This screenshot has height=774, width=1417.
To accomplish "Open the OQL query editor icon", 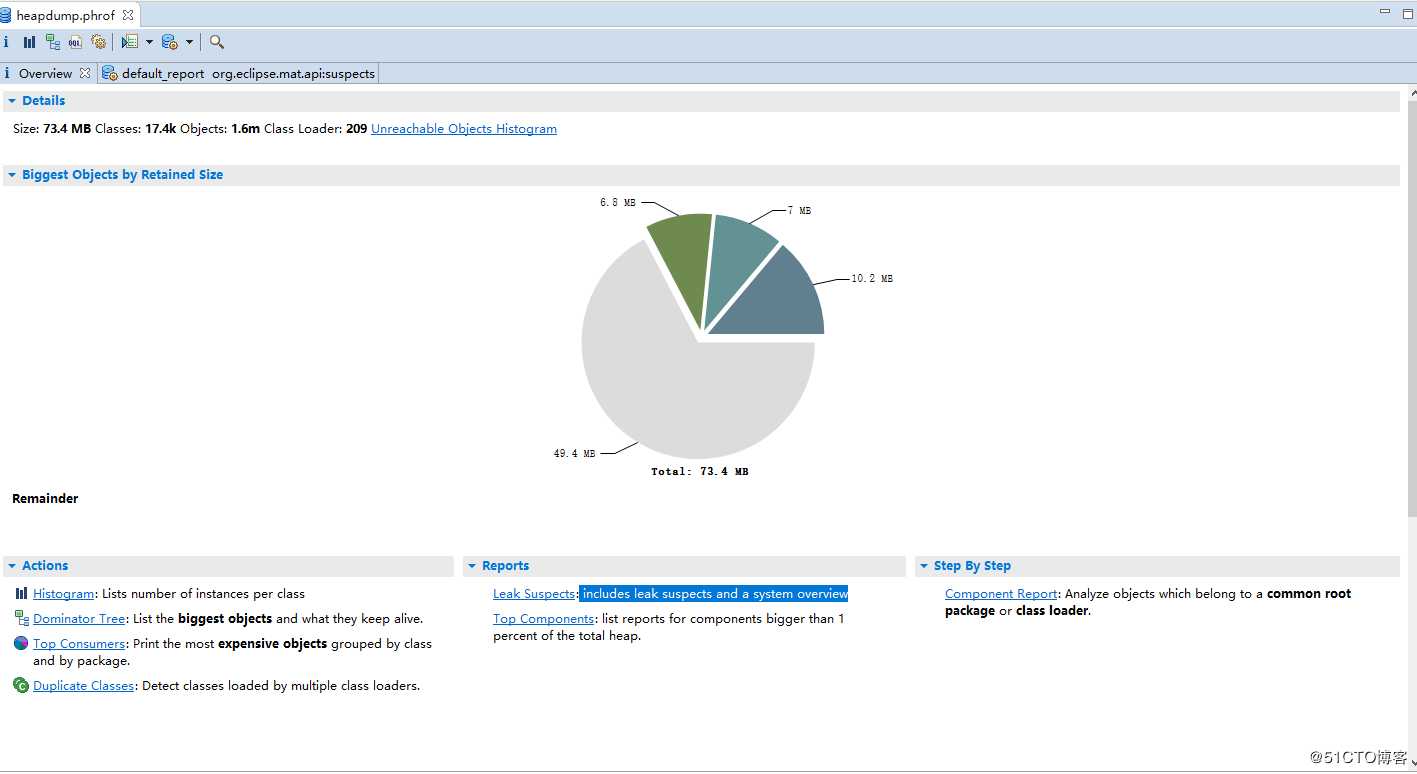I will click(x=75, y=42).
